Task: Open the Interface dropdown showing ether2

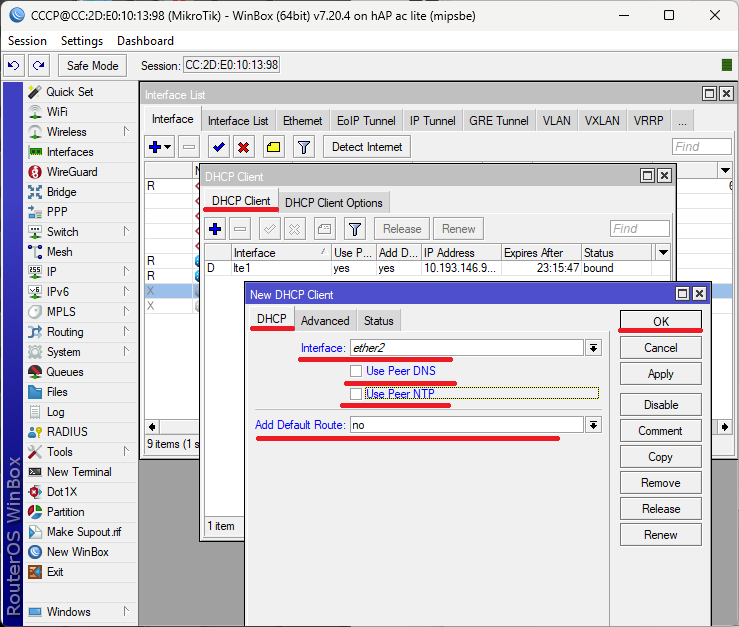Action: point(593,348)
